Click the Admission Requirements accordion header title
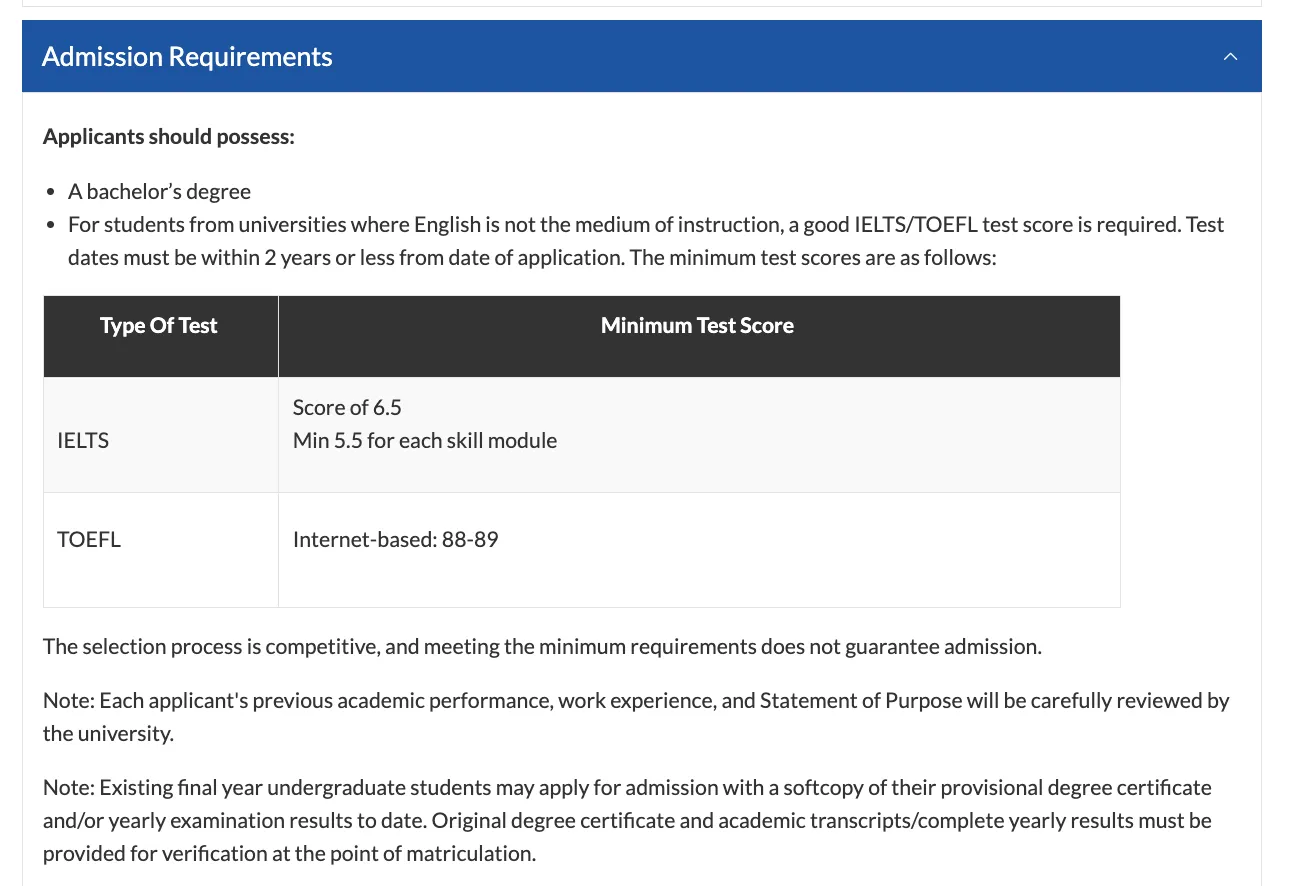Image resolution: width=1302 pixels, height=886 pixels. tap(187, 57)
